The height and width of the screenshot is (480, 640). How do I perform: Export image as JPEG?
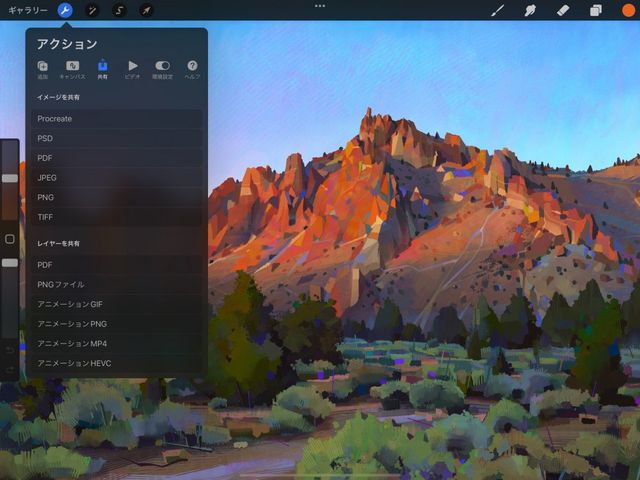tap(117, 178)
